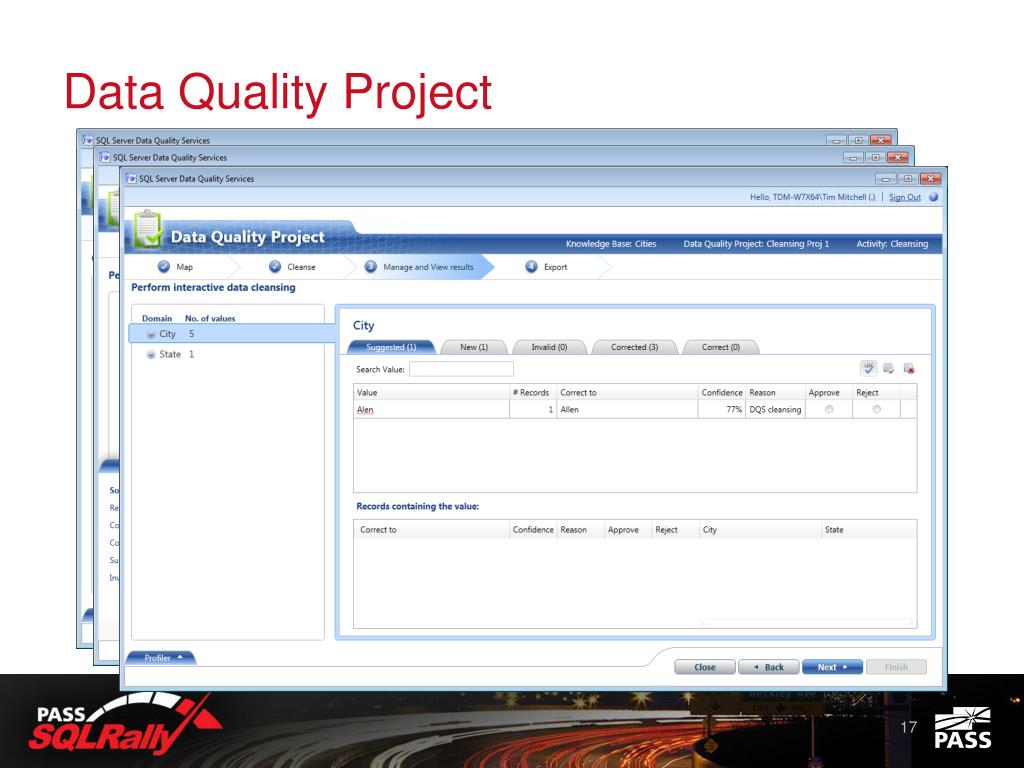The width and height of the screenshot is (1024, 768).
Task: Select Approve radio for Alen row
Action: (x=829, y=409)
